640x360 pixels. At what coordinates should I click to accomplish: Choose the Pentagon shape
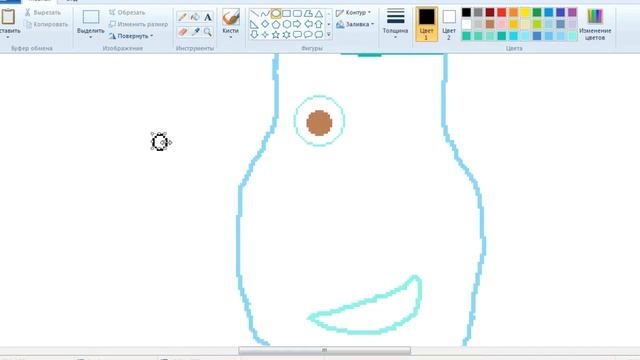(276, 24)
